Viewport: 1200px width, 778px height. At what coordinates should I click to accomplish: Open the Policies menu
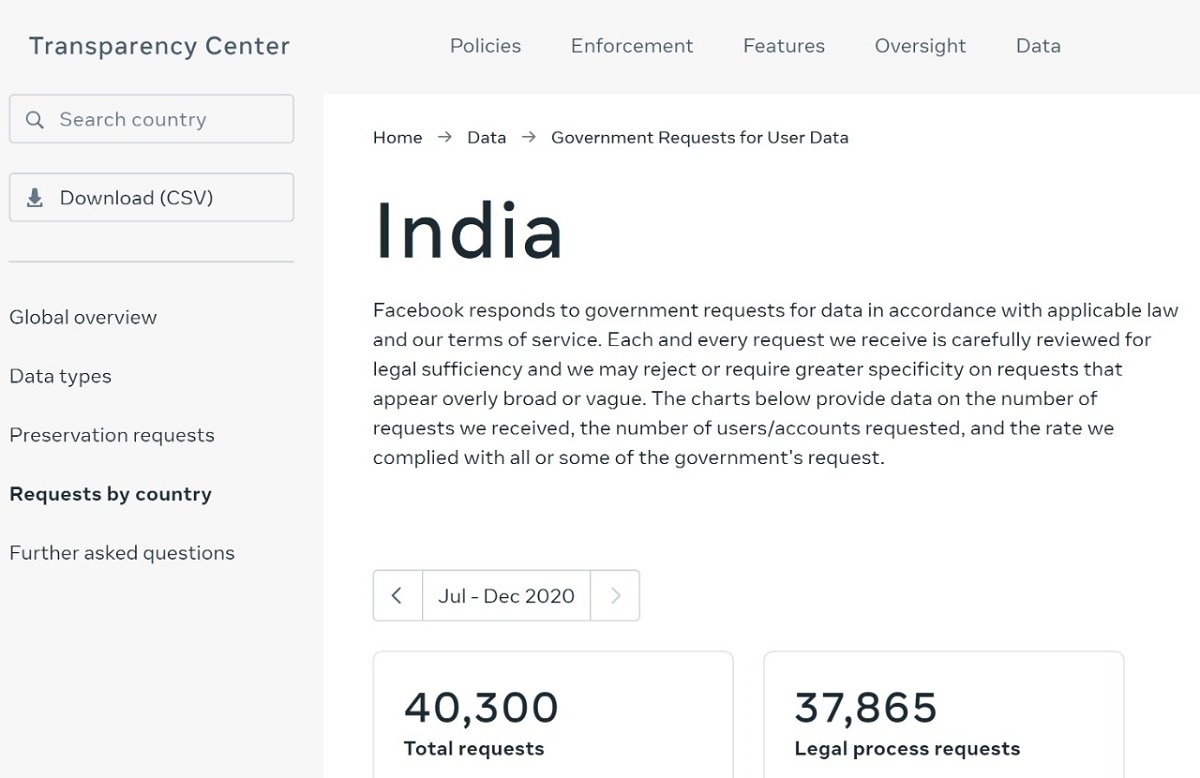click(485, 46)
